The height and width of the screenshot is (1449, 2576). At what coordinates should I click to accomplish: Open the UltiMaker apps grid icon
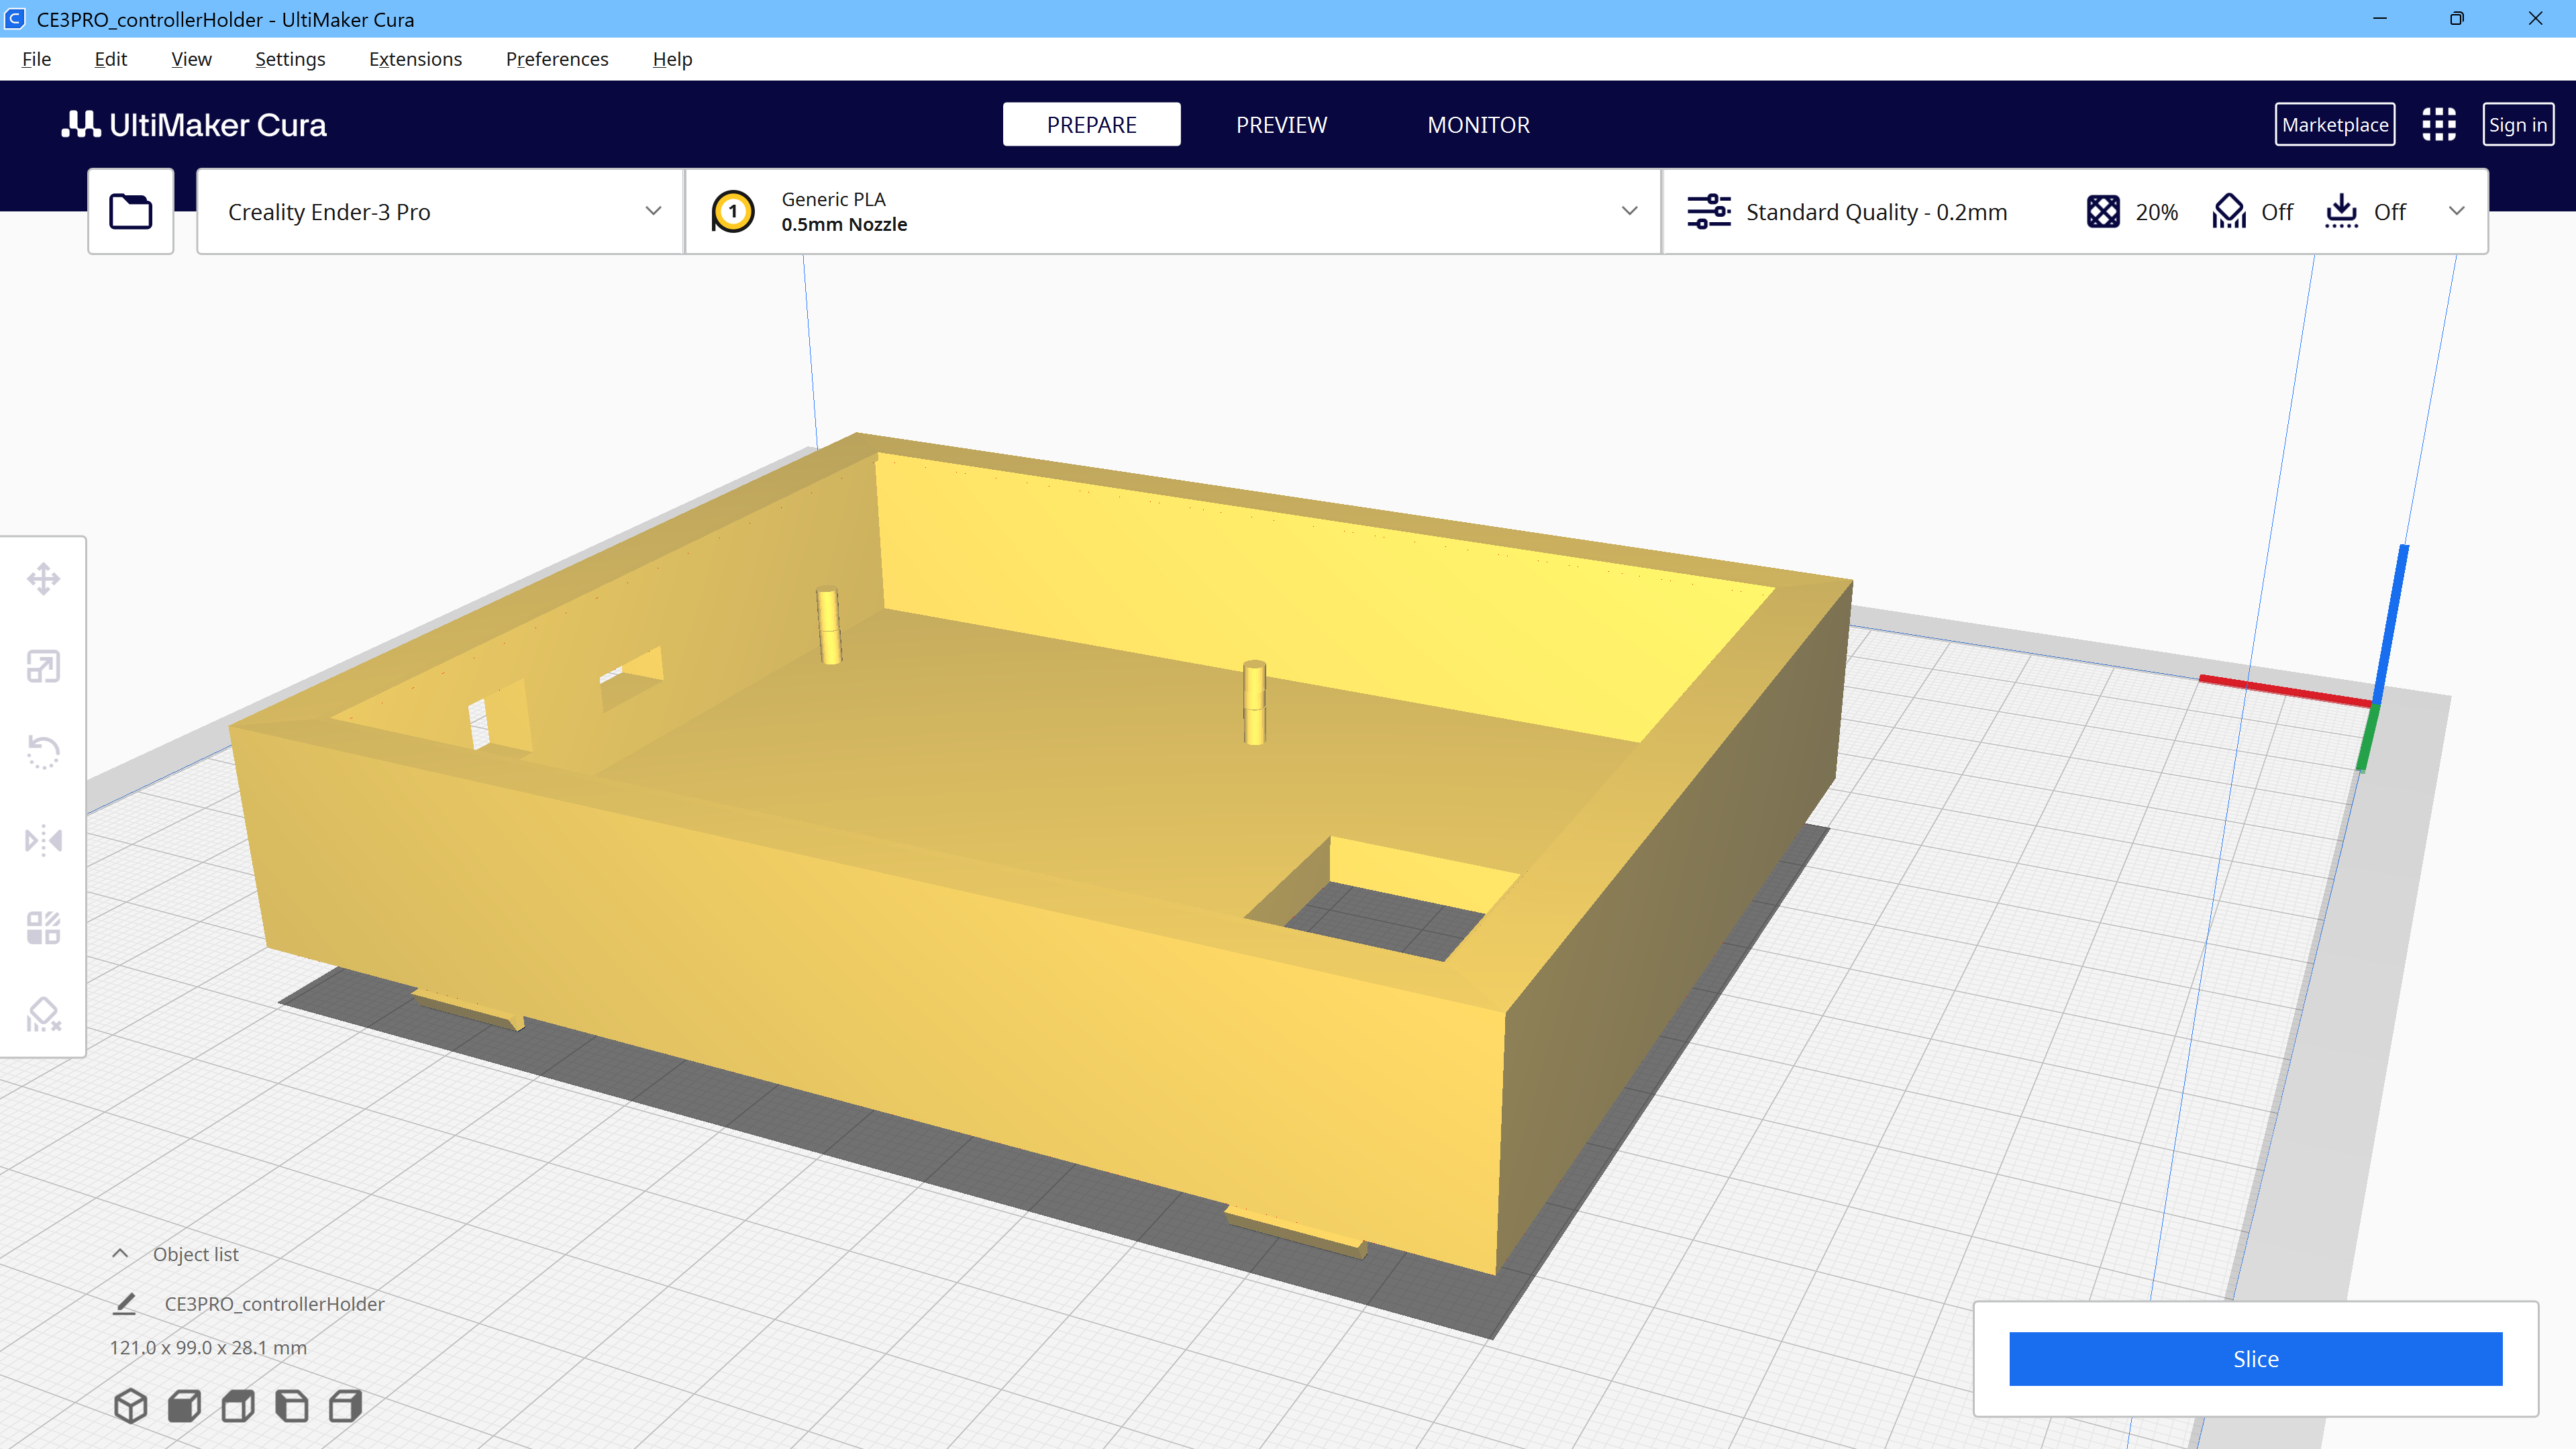click(2438, 125)
